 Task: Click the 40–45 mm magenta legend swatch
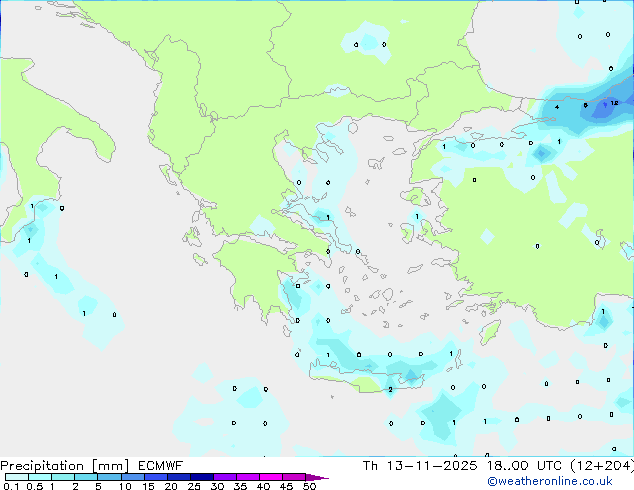(x=271, y=477)
